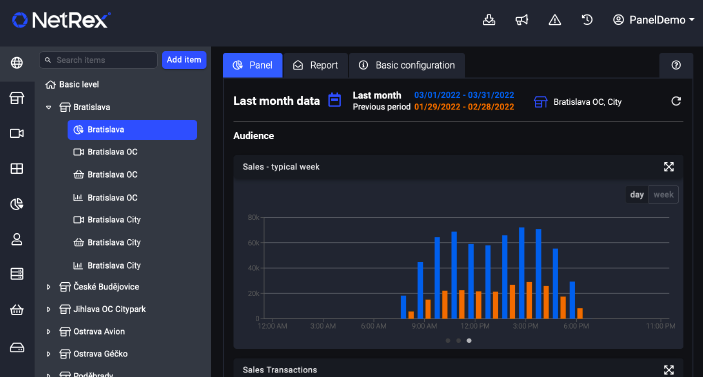Open the history clock icon
703x377 pixels.
[x=587, y=20]
